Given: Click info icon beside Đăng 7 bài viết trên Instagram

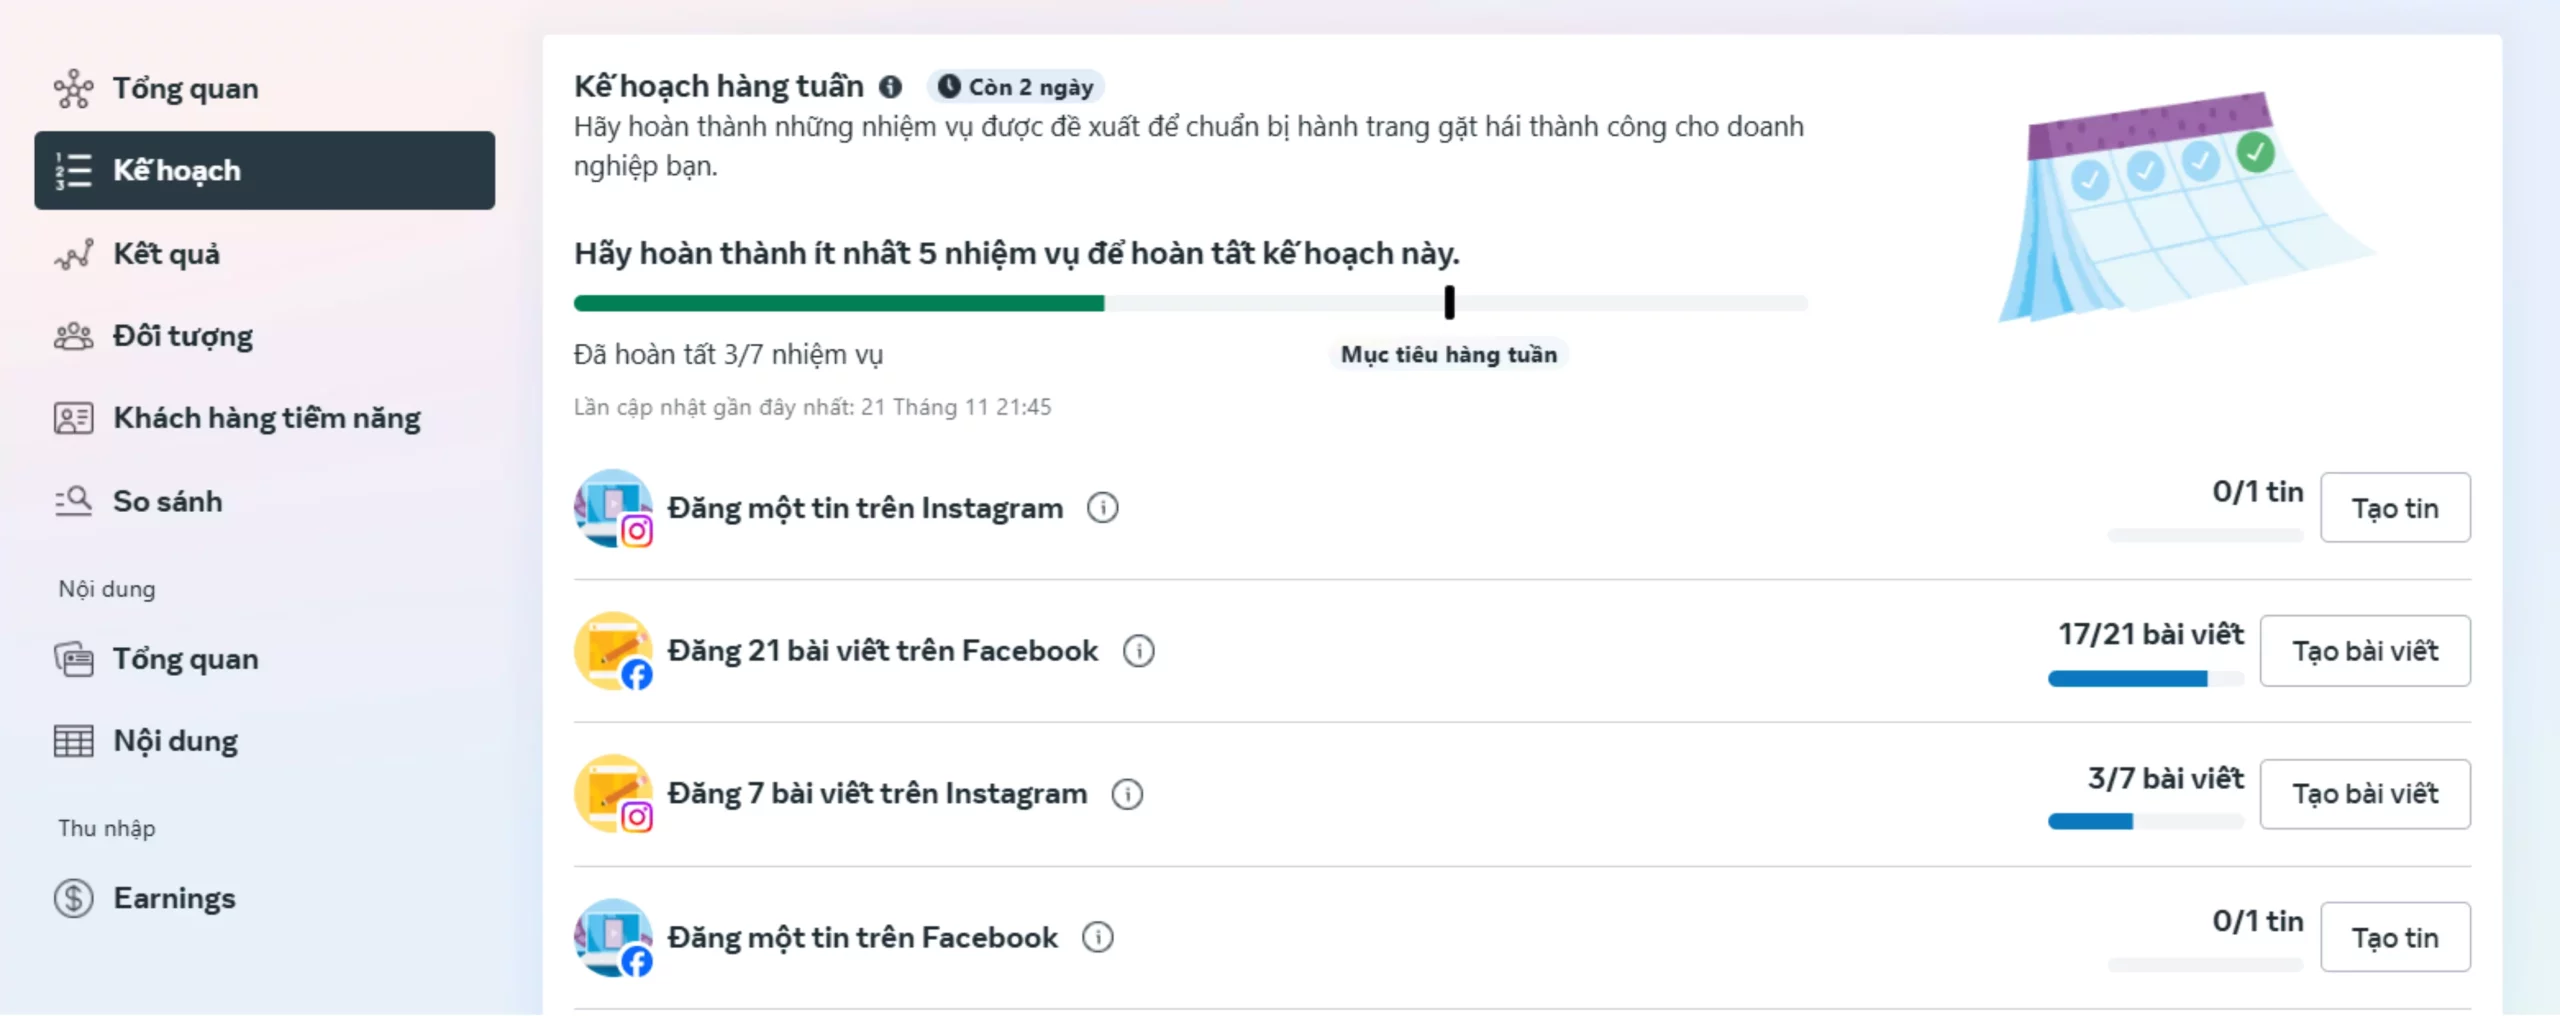Looking at the screenshot, I should click(1127, 794).
